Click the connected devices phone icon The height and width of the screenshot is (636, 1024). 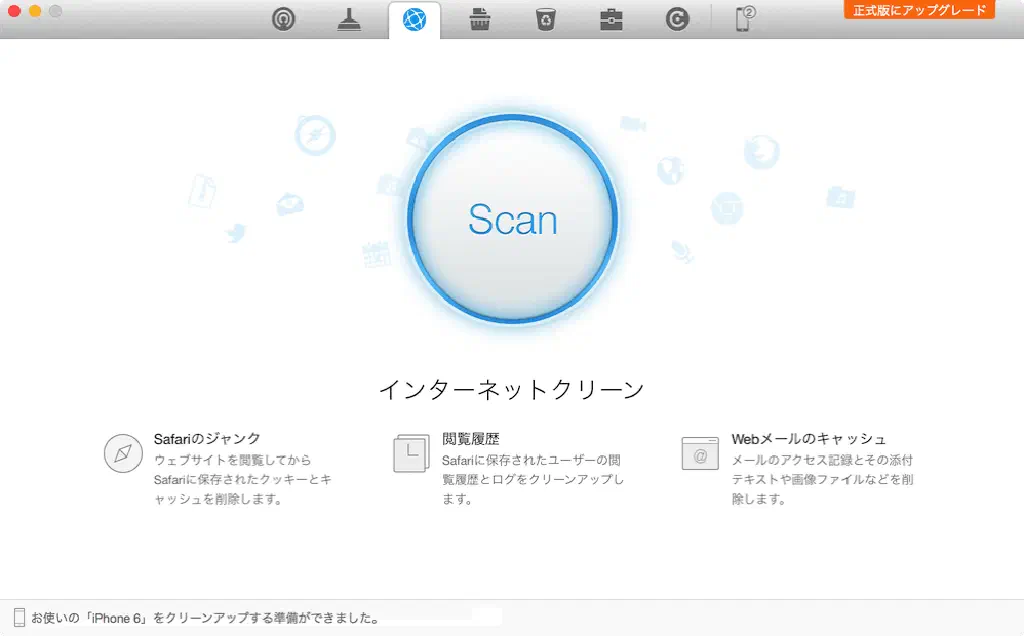coord(745,19)
